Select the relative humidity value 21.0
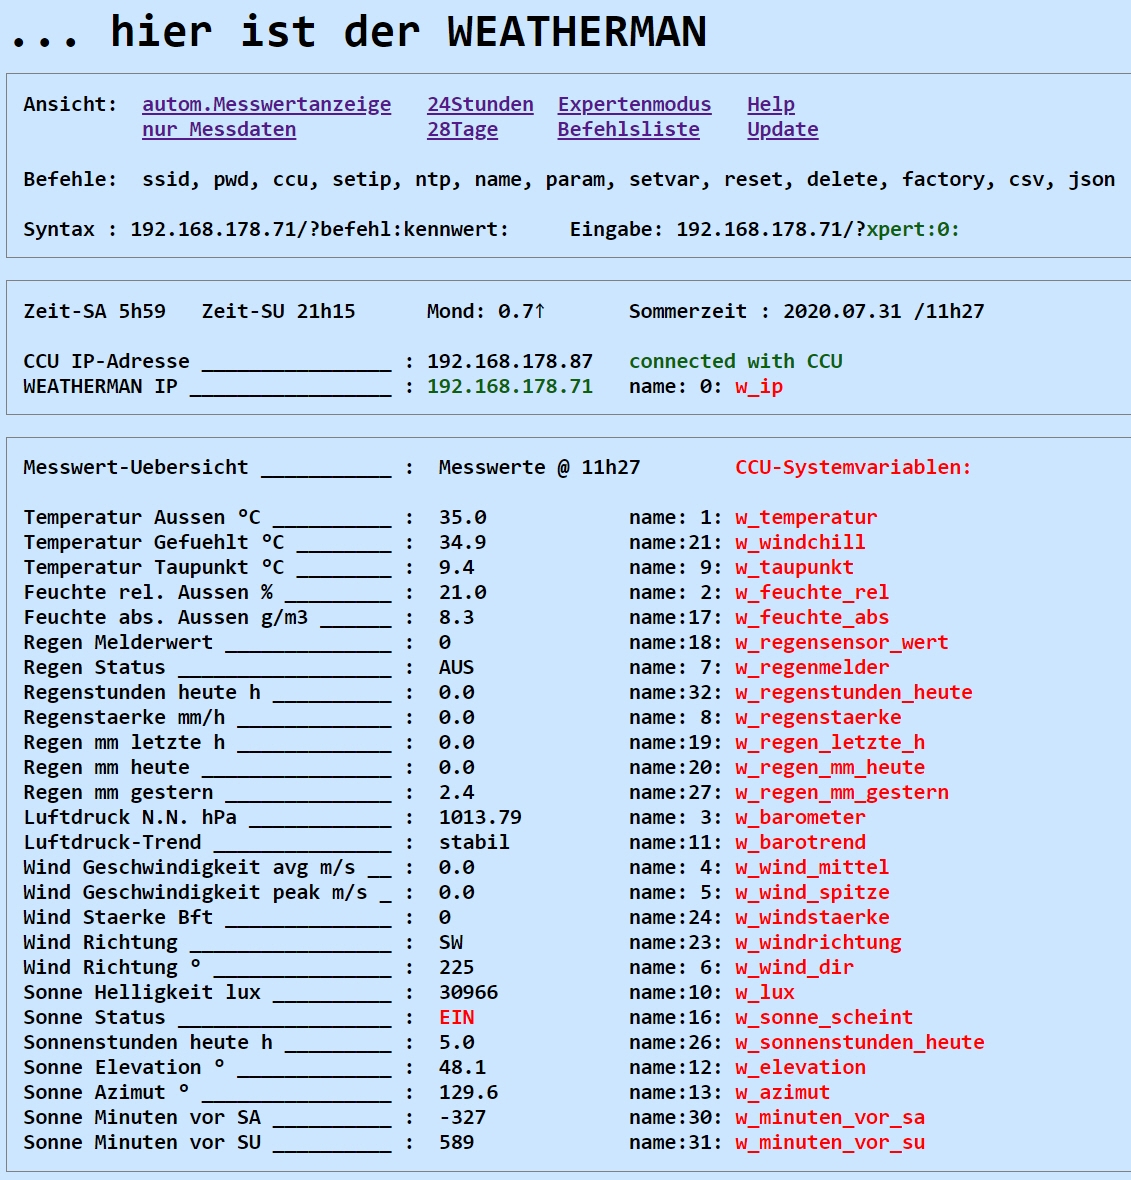This screenshot has height=1180, width=1131. pyautogui.click(x=462, y=592)
